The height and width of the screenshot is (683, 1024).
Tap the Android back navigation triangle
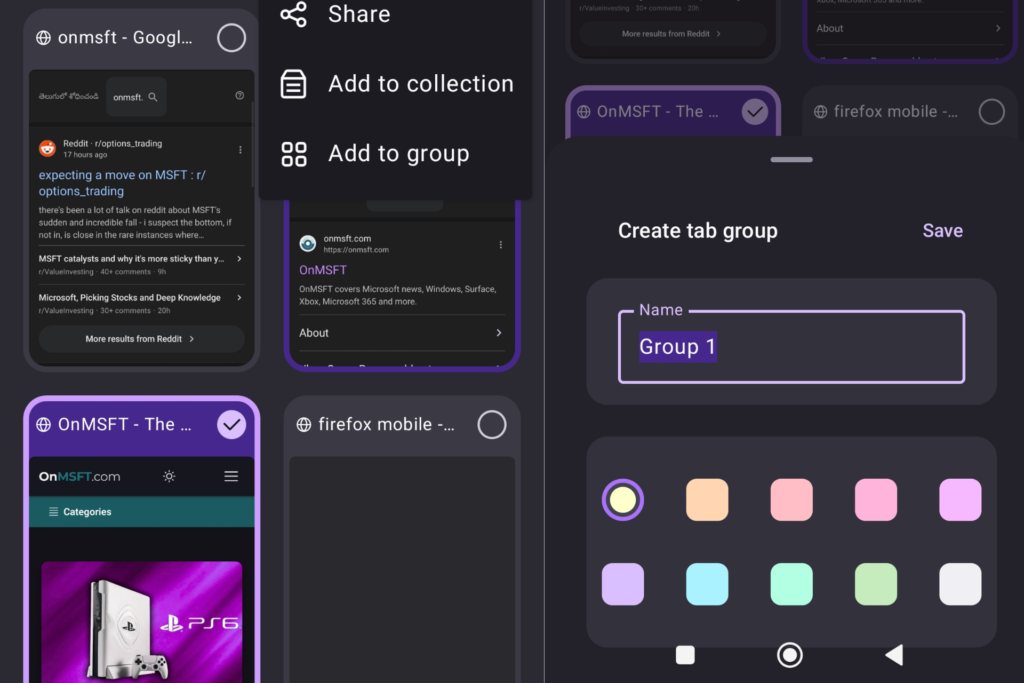click(x=894, y=655)
